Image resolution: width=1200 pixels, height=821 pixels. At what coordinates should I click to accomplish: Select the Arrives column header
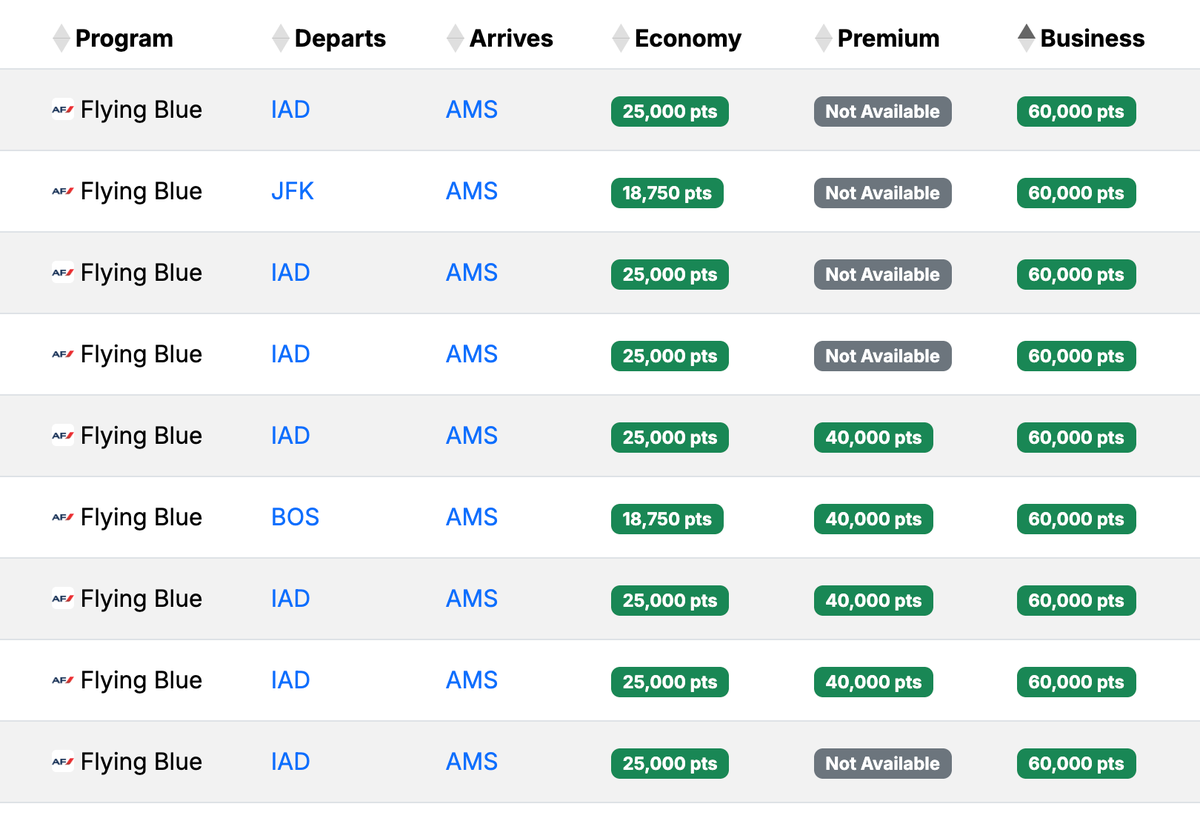pos(510,38)
